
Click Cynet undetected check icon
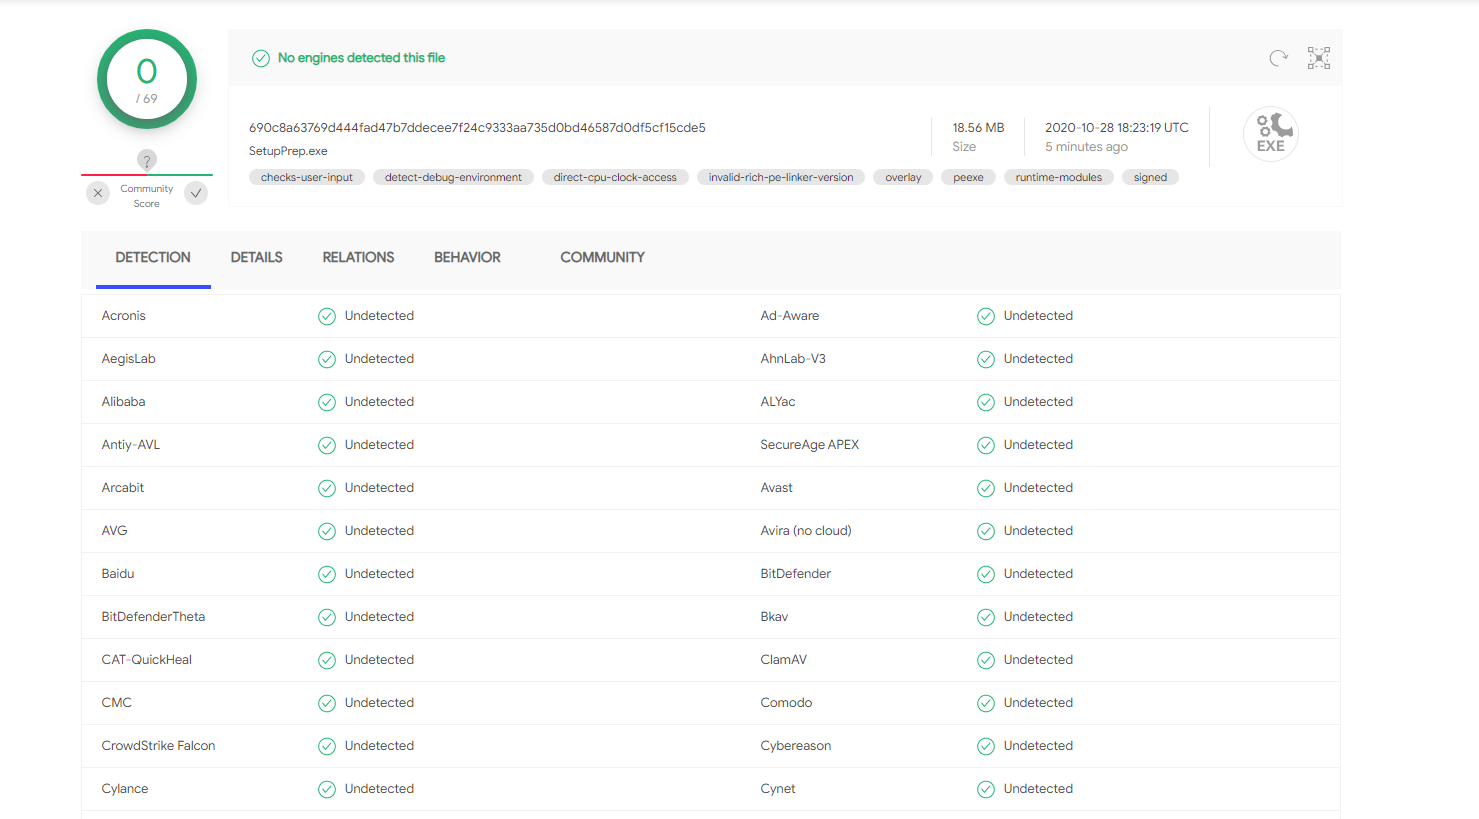[986, 789]
